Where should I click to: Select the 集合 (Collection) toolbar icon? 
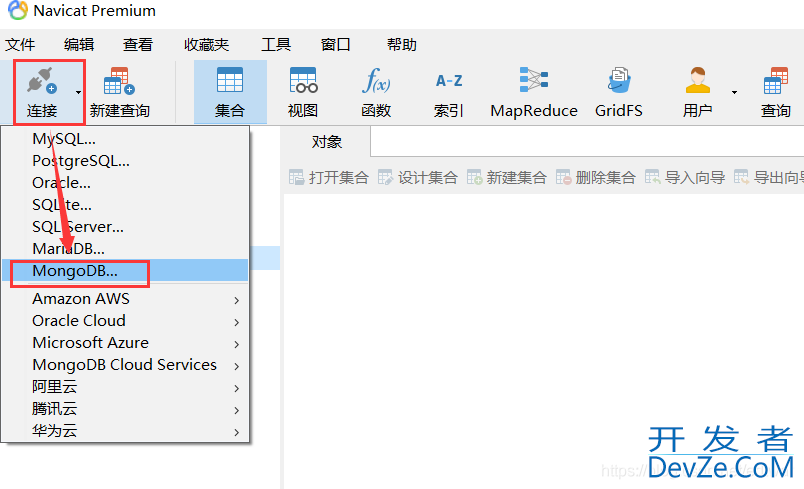tap(230, 82)
